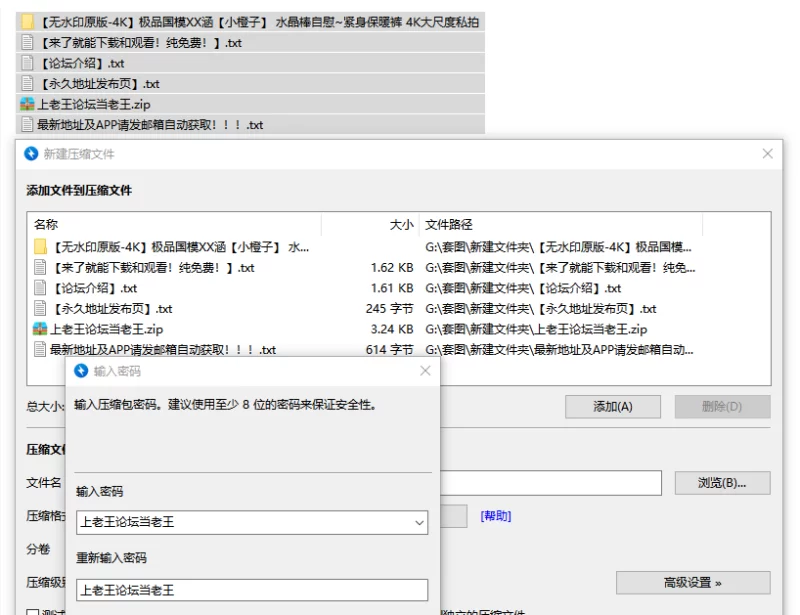Click the 文件路径 column header
Screen dimensions: 800x615
[449, 225]
